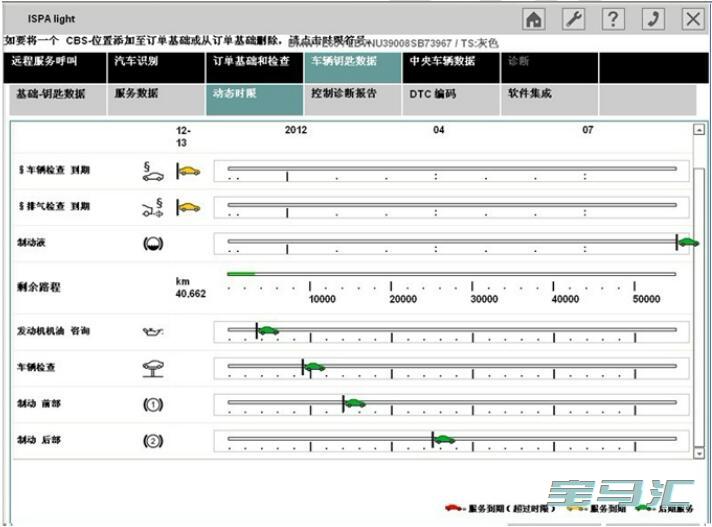Click the vehicle check lift icon
This screenshot has height=527, width=712.
153,369
